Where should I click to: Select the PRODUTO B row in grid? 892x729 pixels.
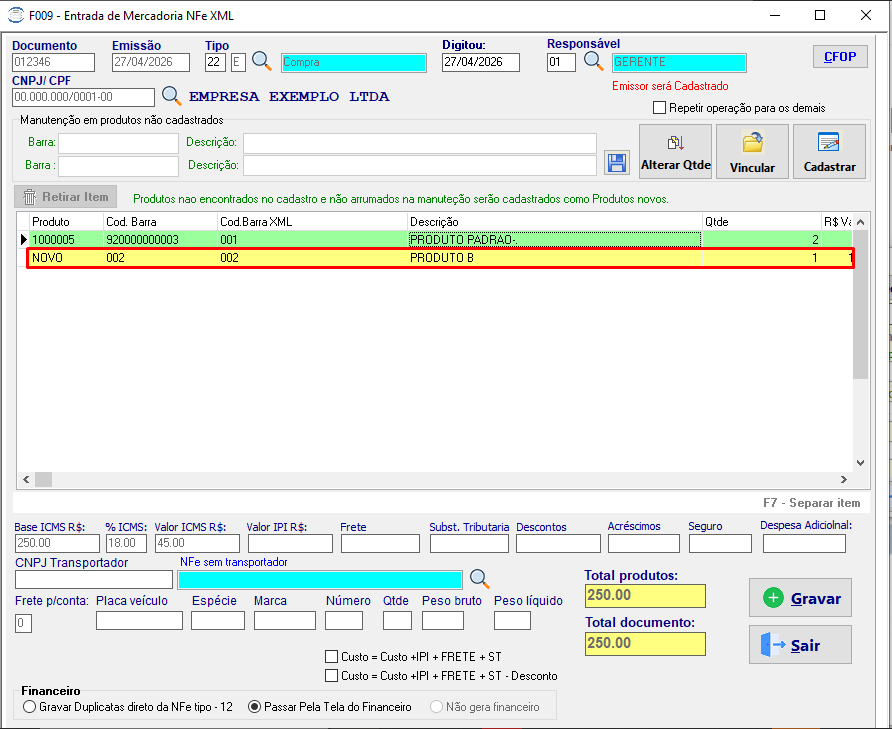[x=440, y=258]
